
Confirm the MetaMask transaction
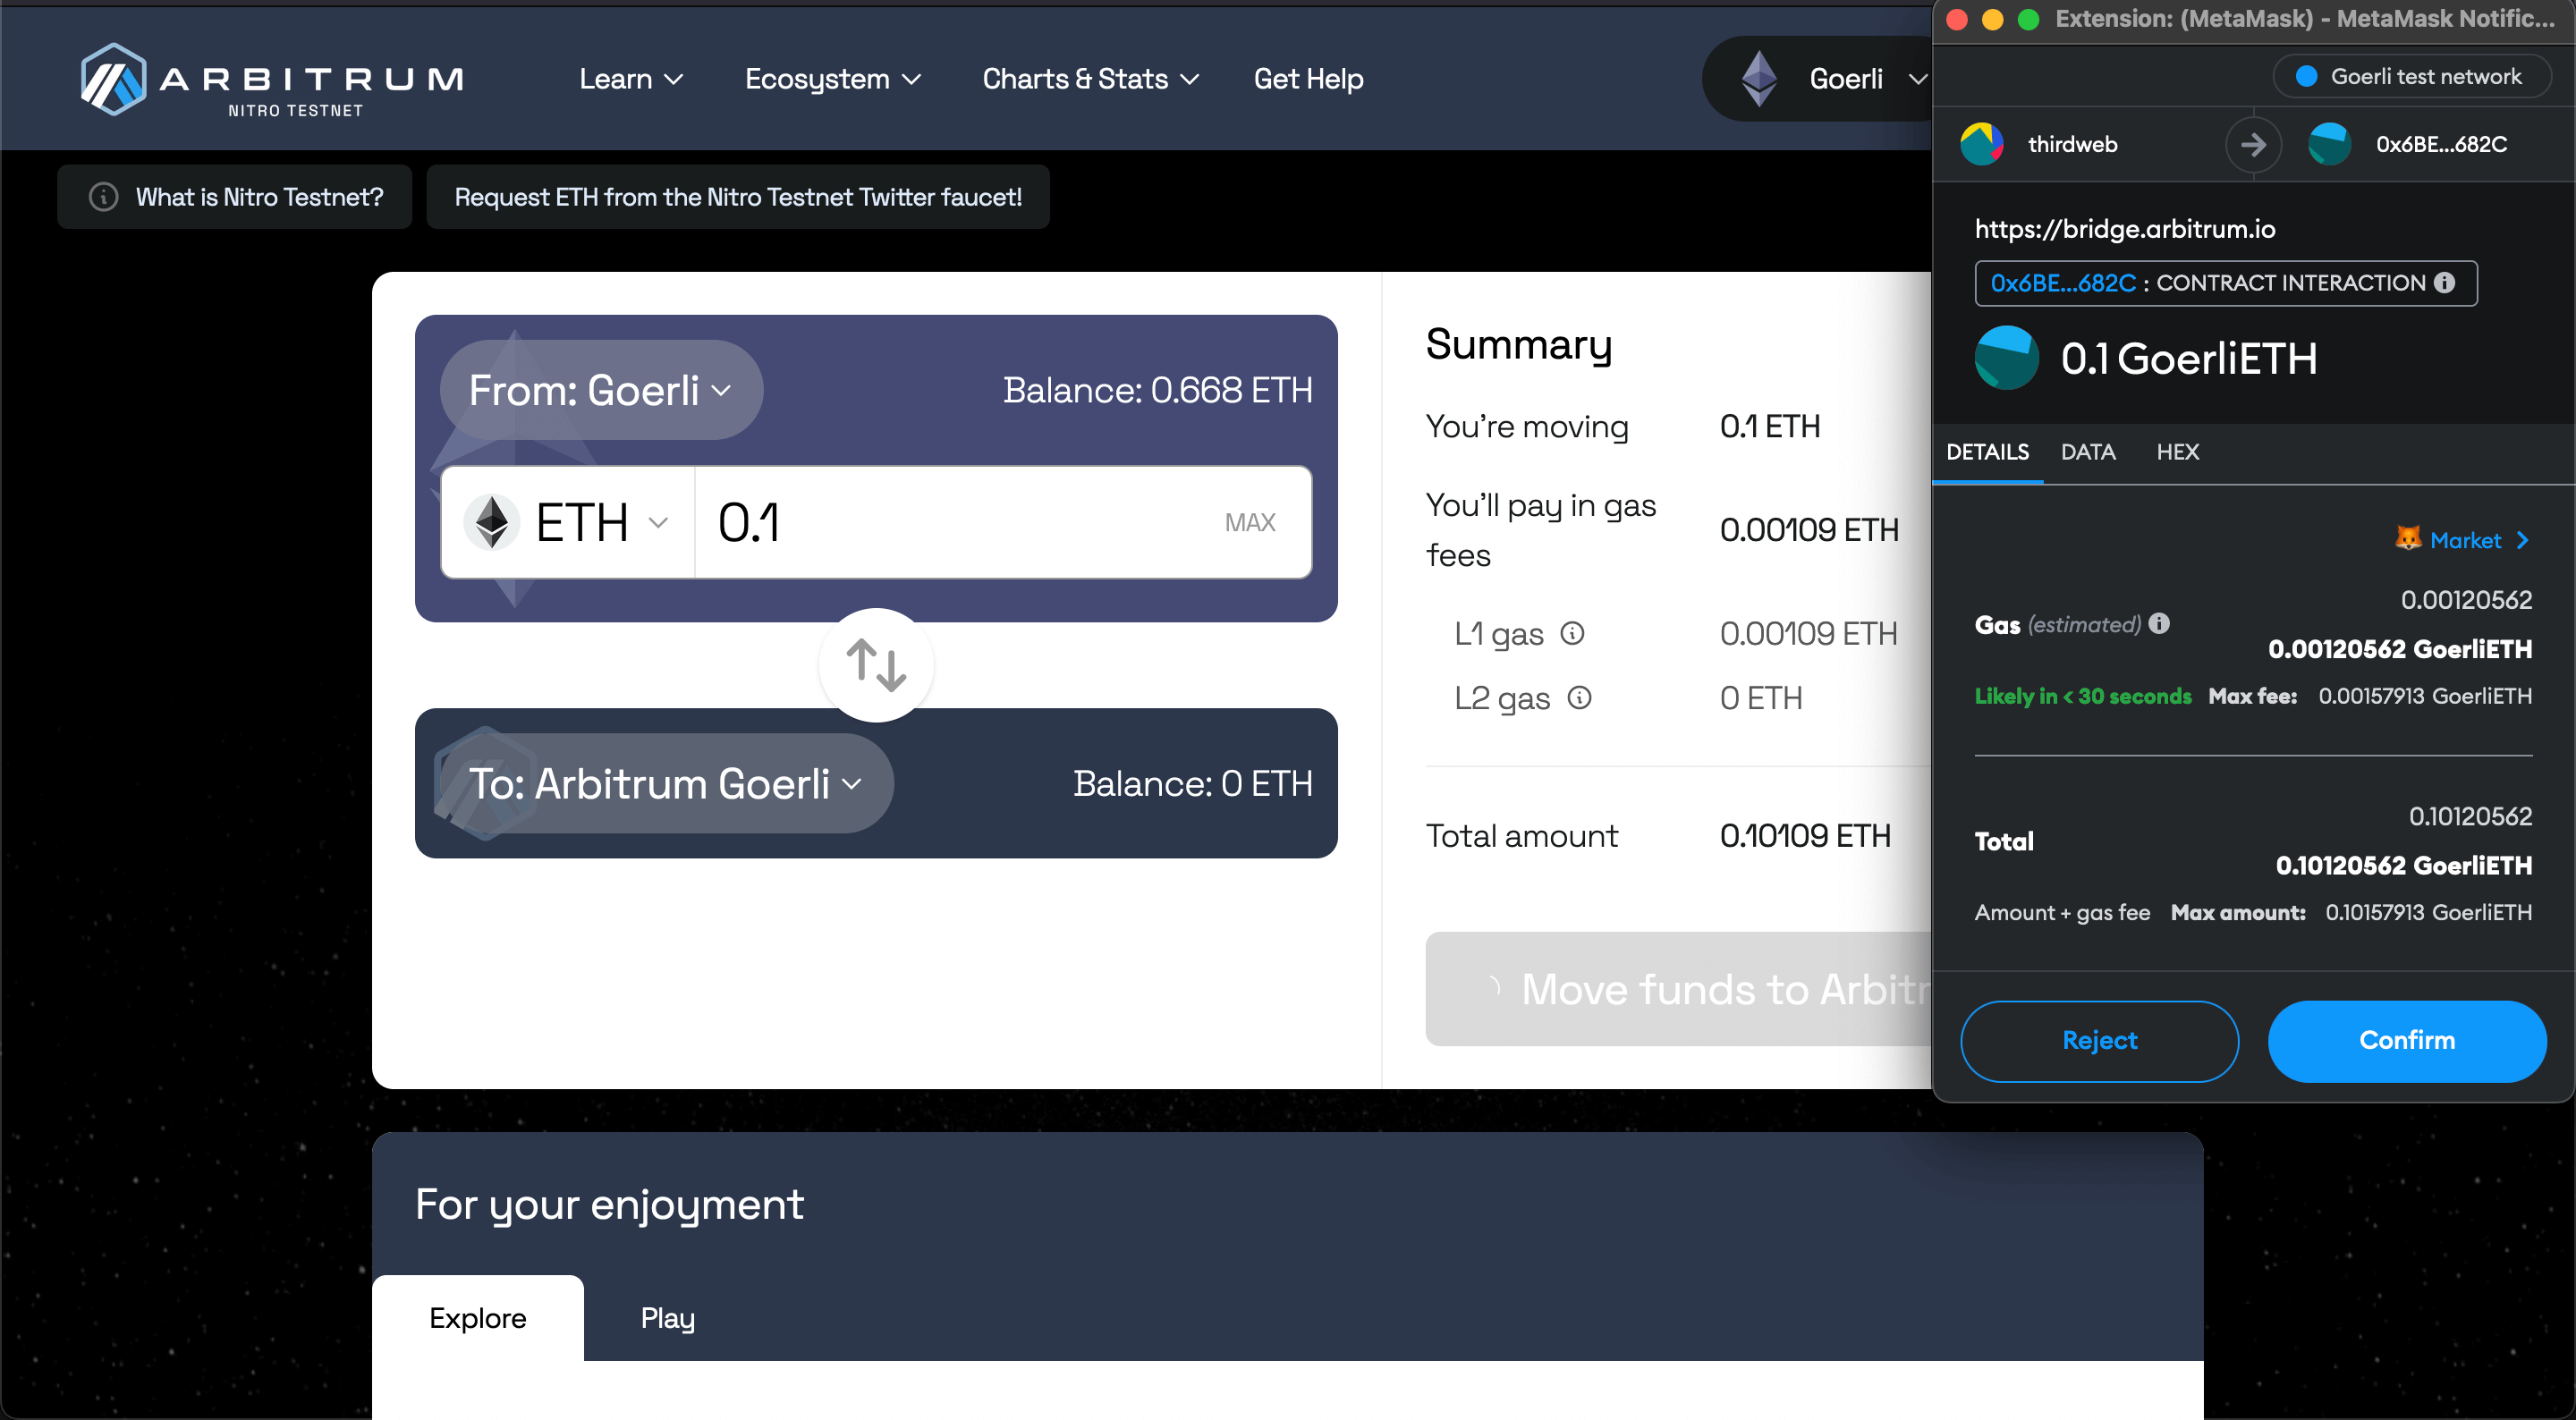click(2406, 1040)
